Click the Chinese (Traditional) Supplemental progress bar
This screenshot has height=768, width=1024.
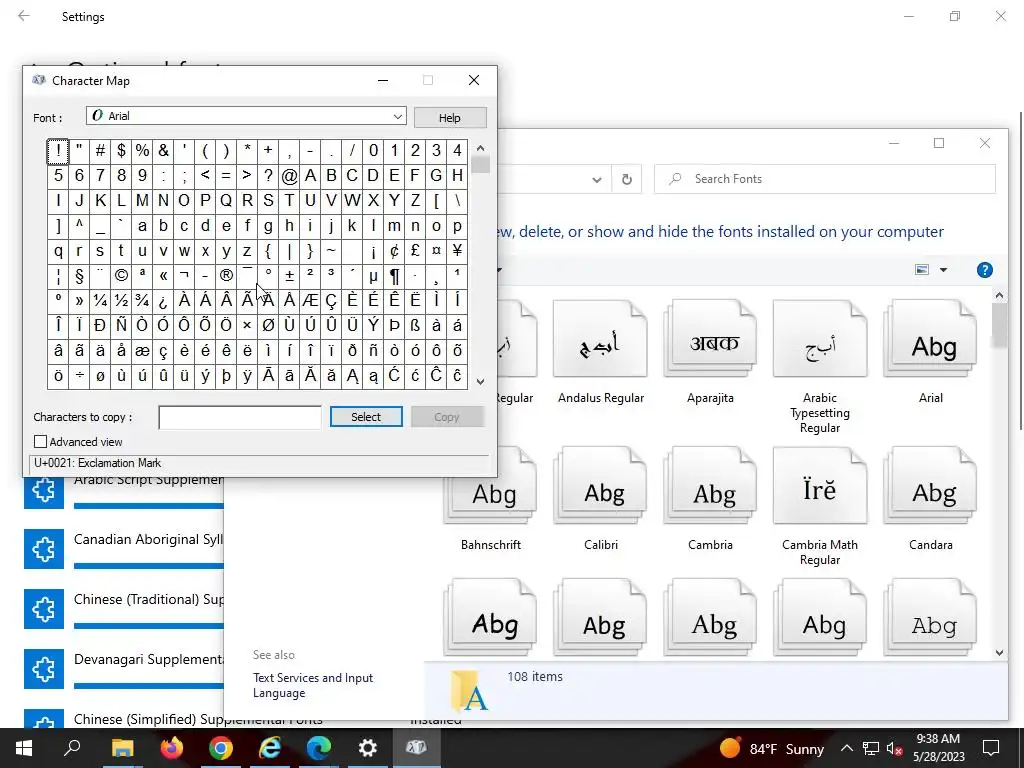pyautogui.click(x=149, y=626)
